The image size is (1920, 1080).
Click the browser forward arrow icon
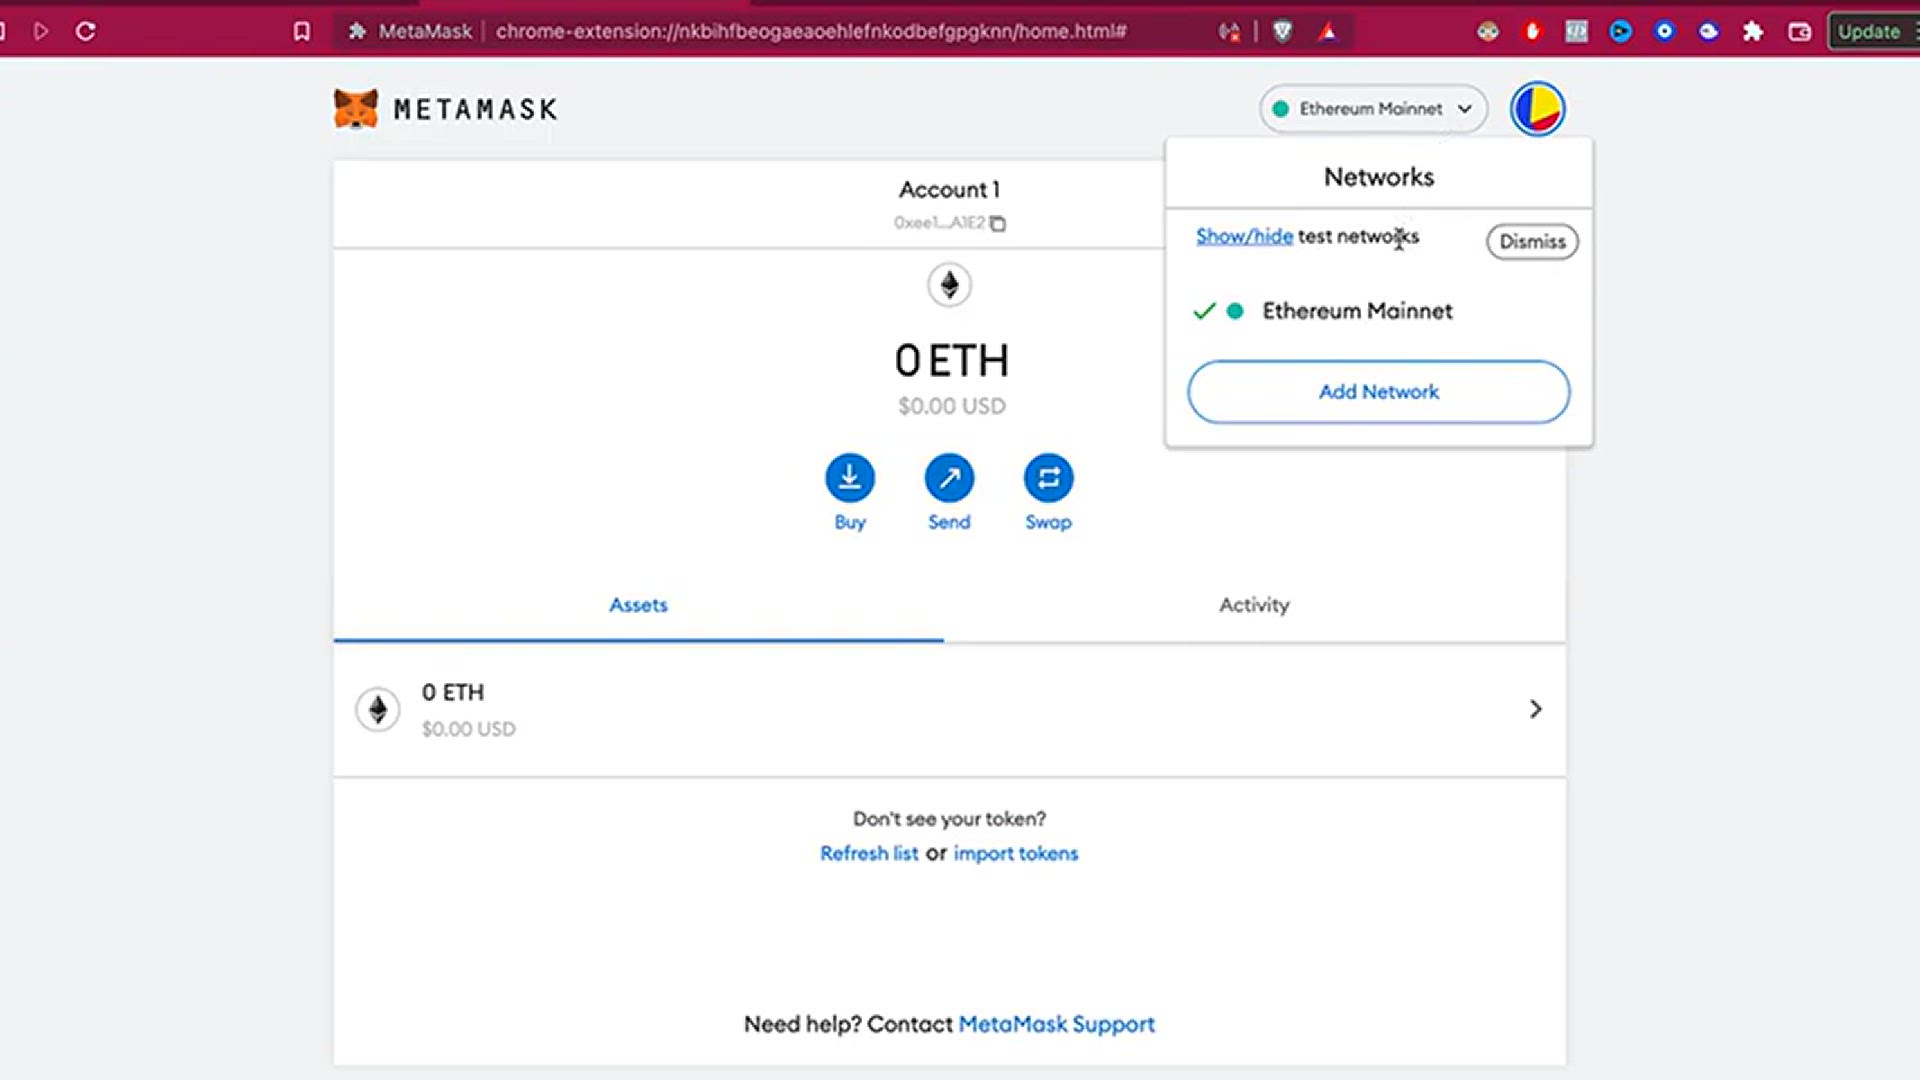pos(41,31)
